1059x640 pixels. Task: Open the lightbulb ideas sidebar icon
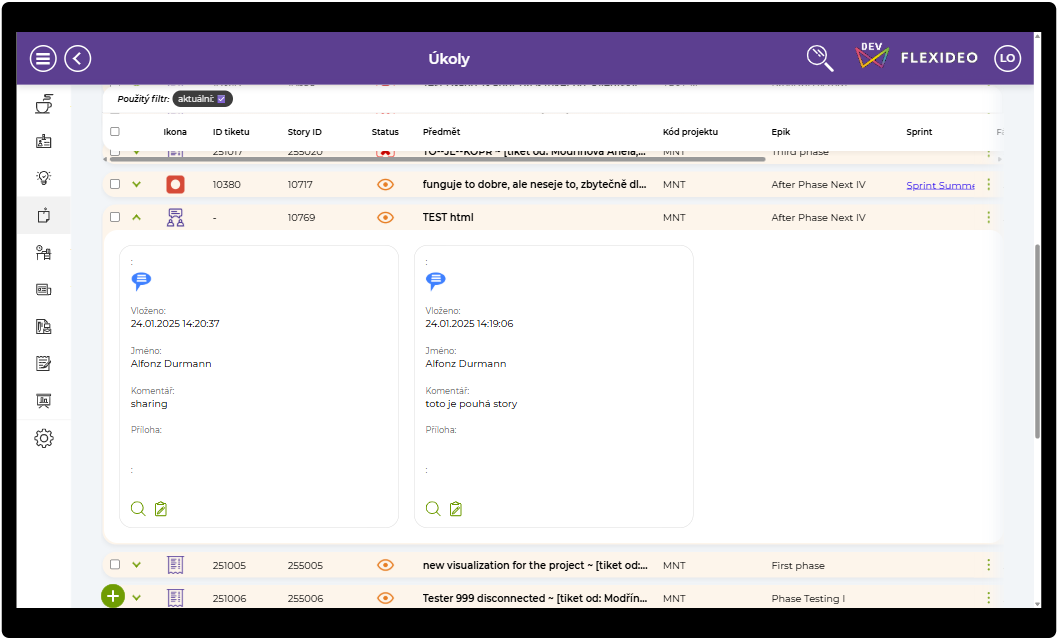pyautogui.click(x=44, y=178)
